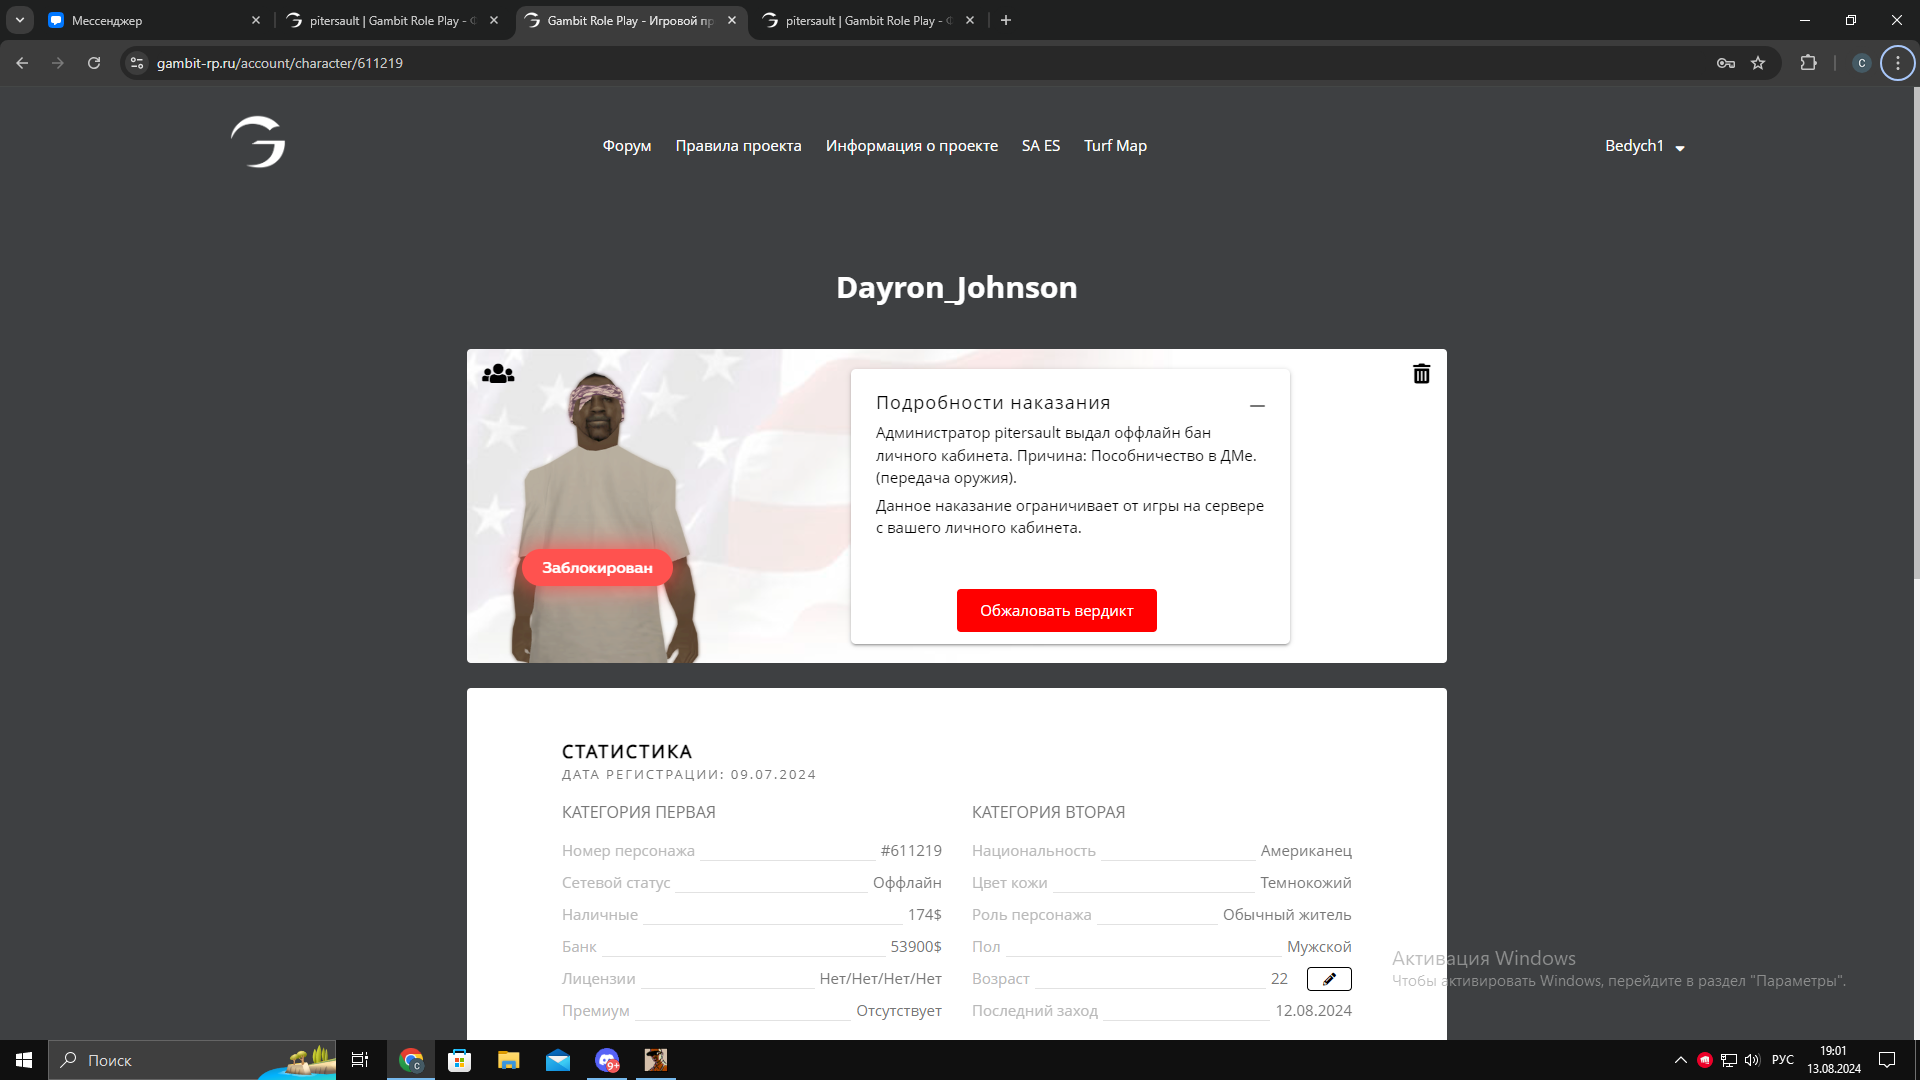Expand Bedych1 account dropdown
Viewport: 1920px width, 1080px height.
pyautogui.click(x=1645, y=146)
